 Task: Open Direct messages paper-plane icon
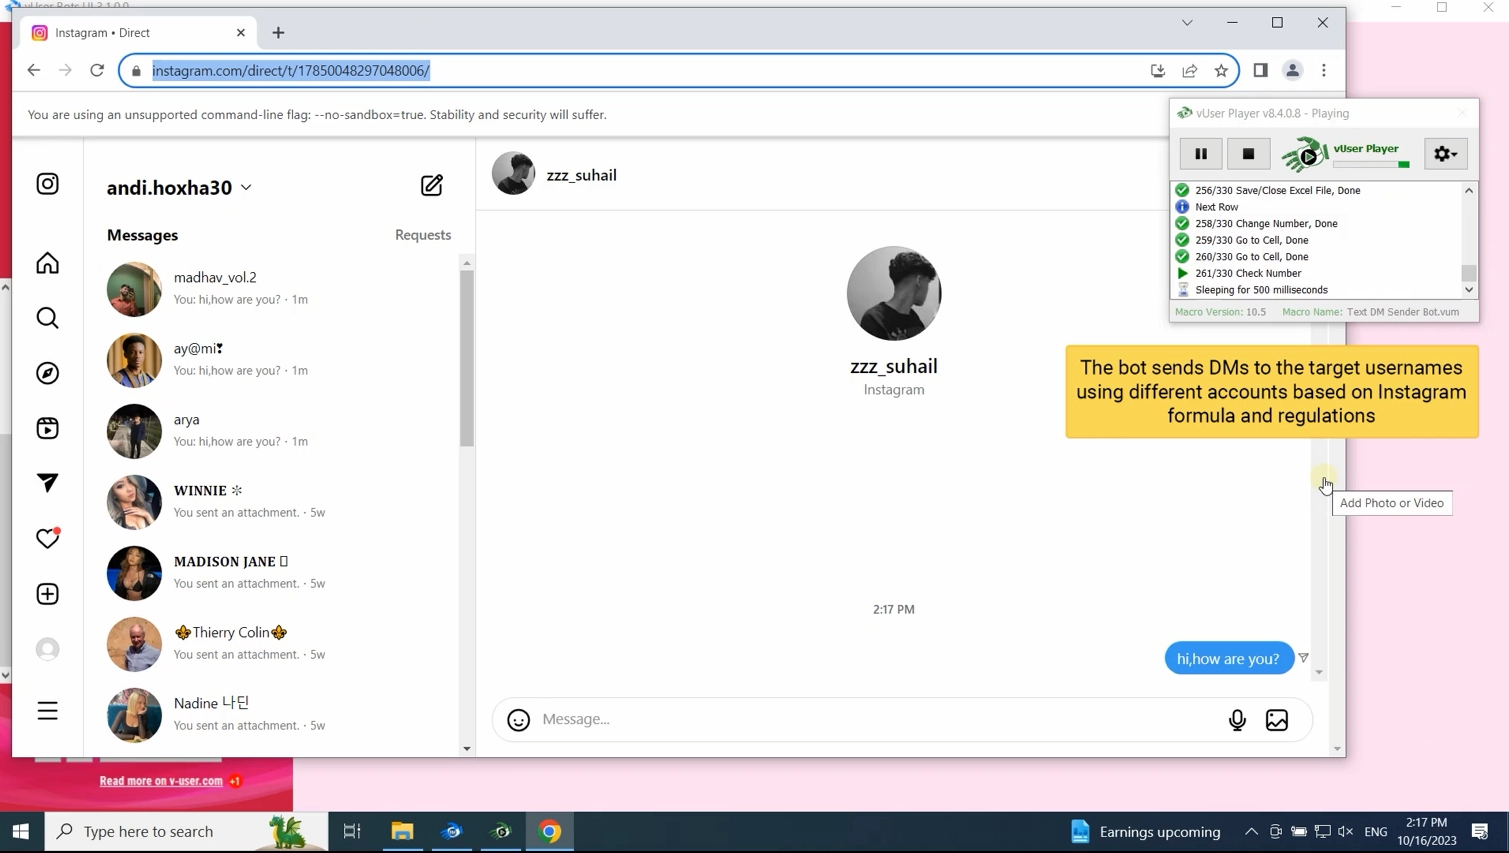point(47,483)
